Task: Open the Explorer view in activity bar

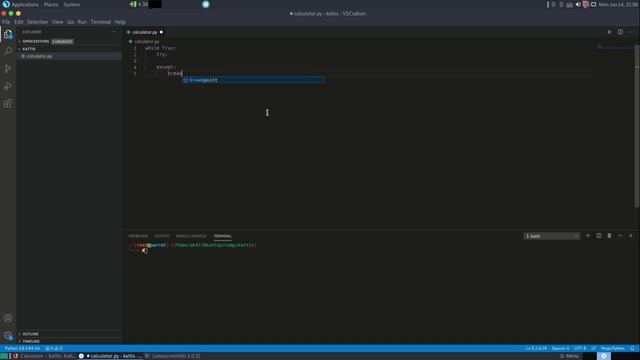Action: point(8,34)
